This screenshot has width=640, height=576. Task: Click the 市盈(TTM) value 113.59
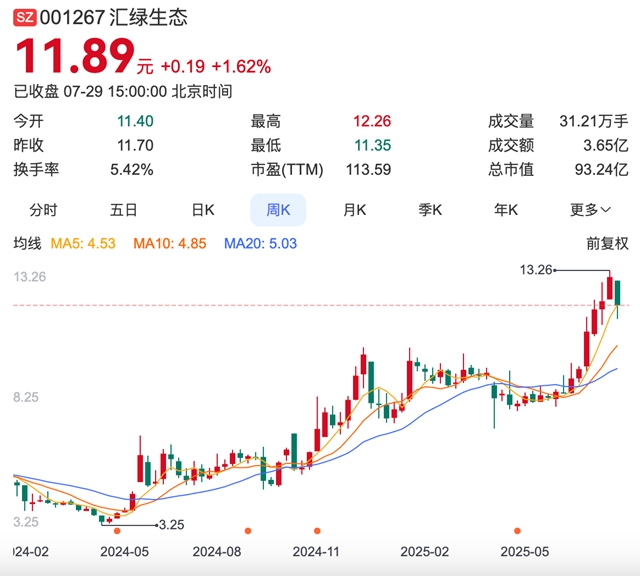click(x=369, y=169)
